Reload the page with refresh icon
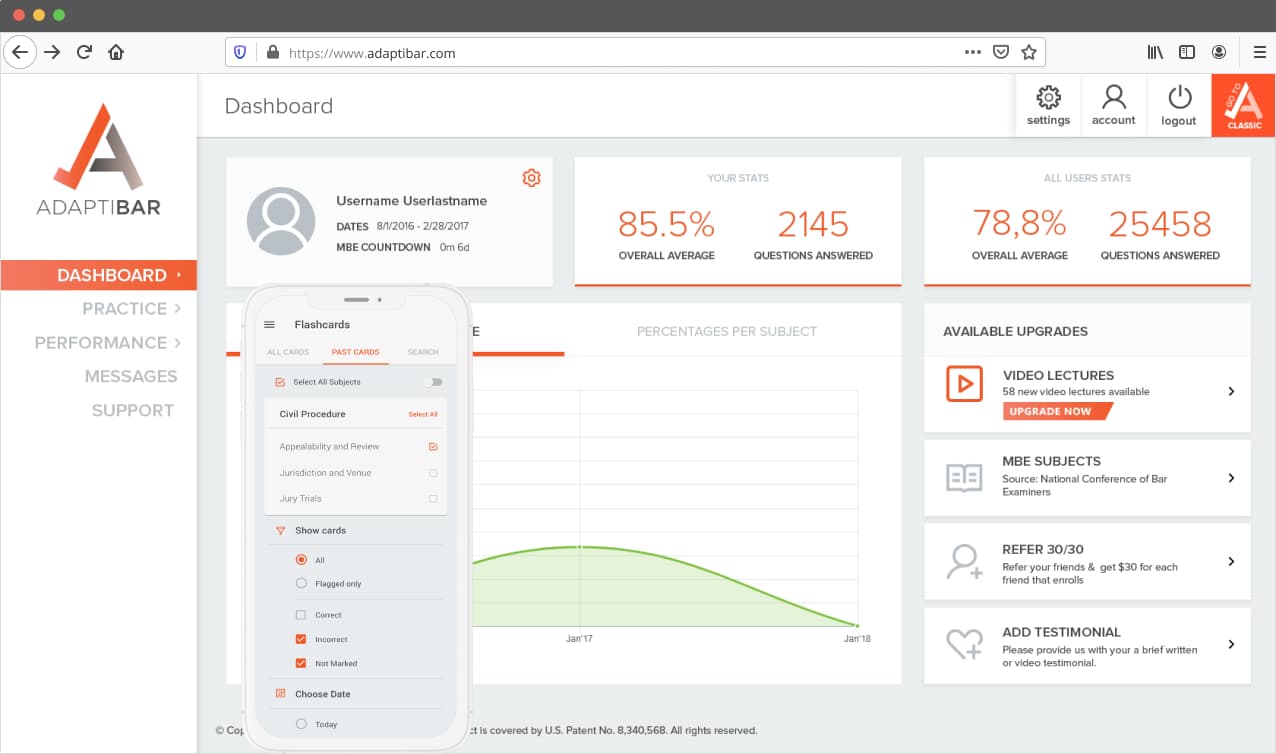Screen dimensions: 1276x754 point(84,52)
